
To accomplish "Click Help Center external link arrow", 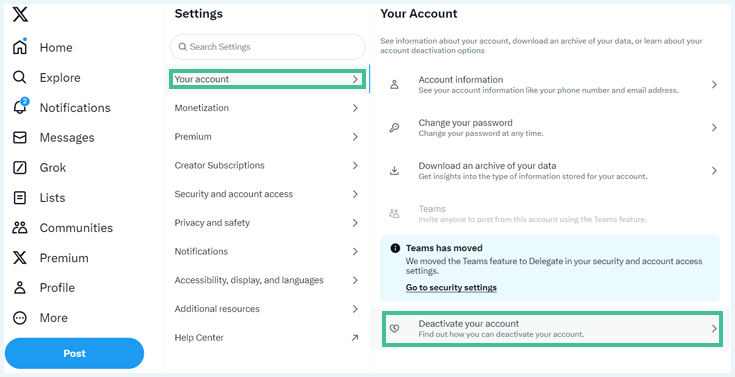I will click(x=355, y=338).
